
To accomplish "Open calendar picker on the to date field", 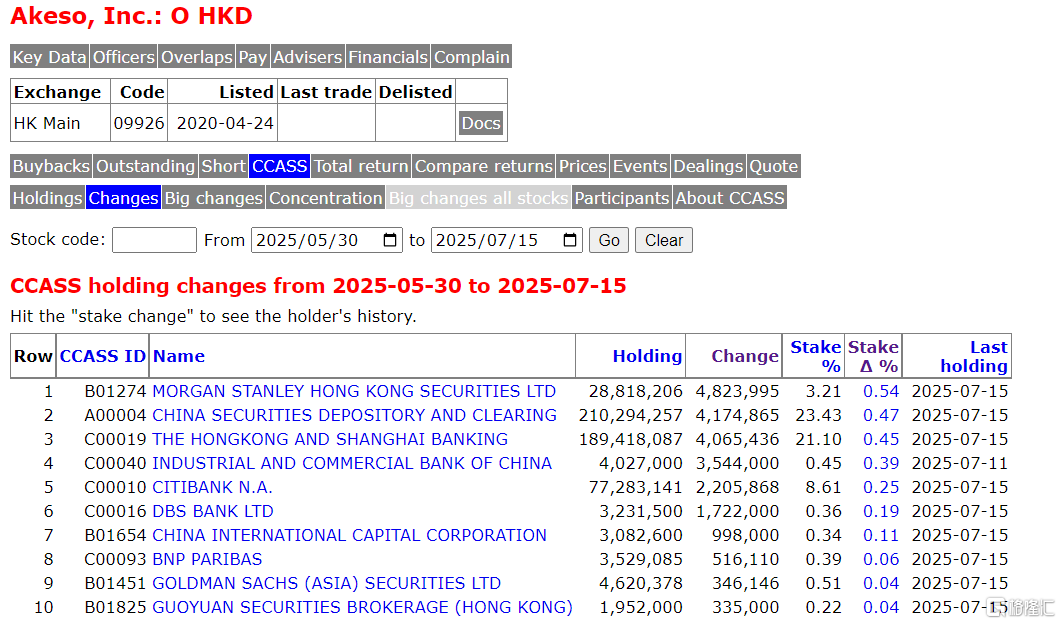I will 570,240.
